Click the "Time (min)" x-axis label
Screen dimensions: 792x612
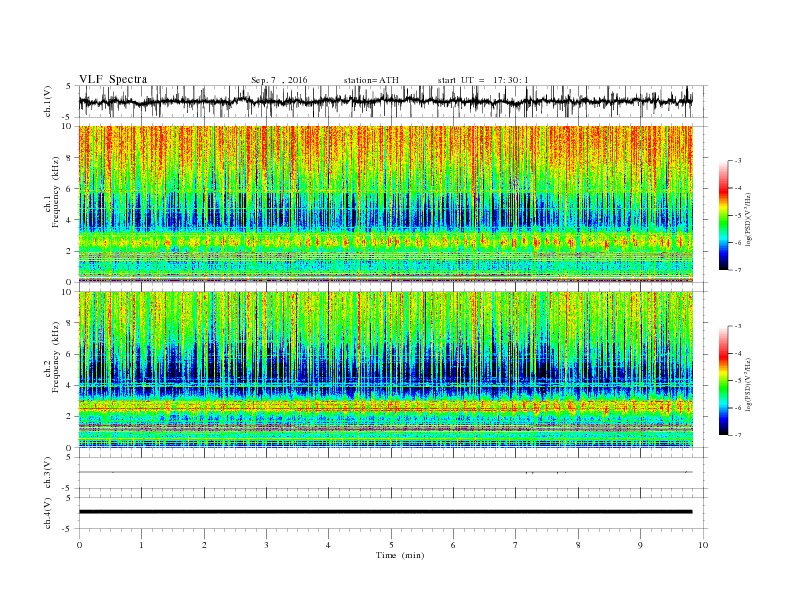click(400, 555)
